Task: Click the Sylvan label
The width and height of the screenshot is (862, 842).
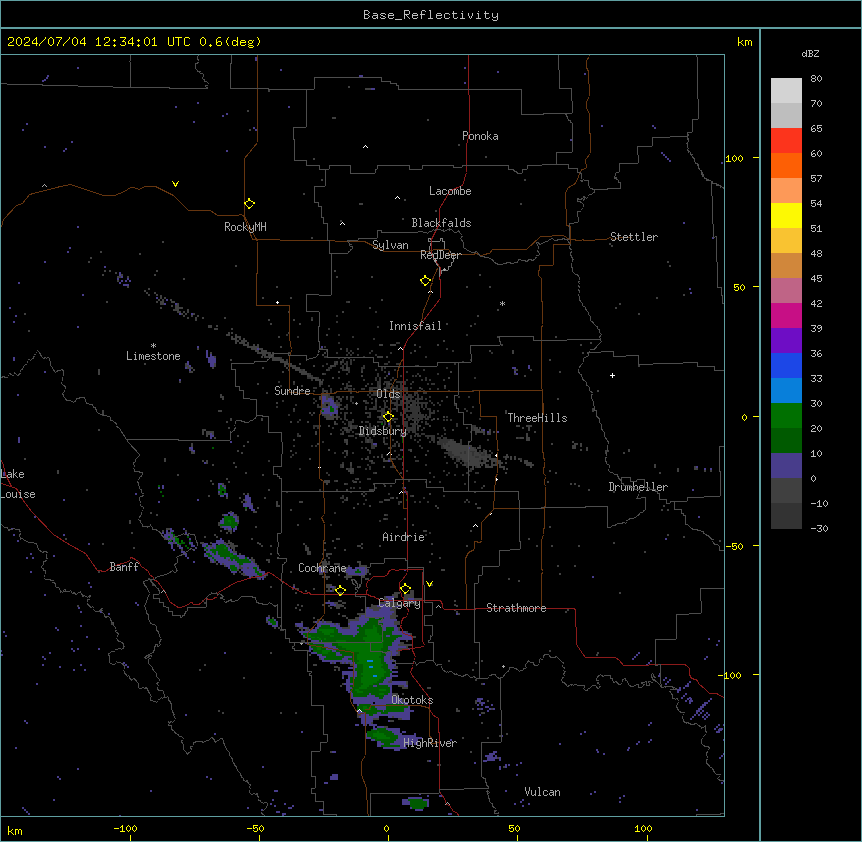Action: click(390, 245)
